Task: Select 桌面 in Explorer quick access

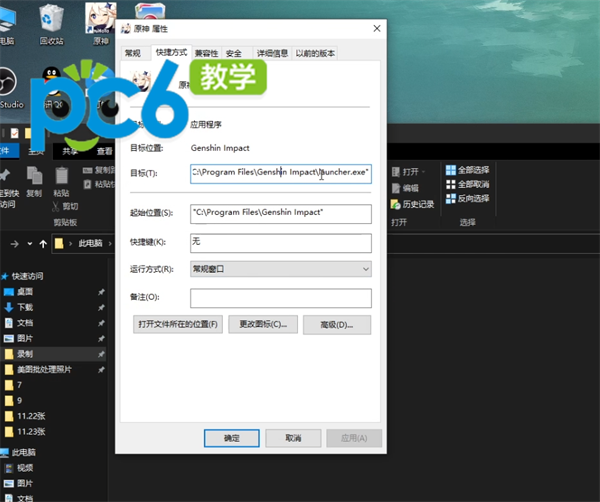Action: (x=25, y=292)
